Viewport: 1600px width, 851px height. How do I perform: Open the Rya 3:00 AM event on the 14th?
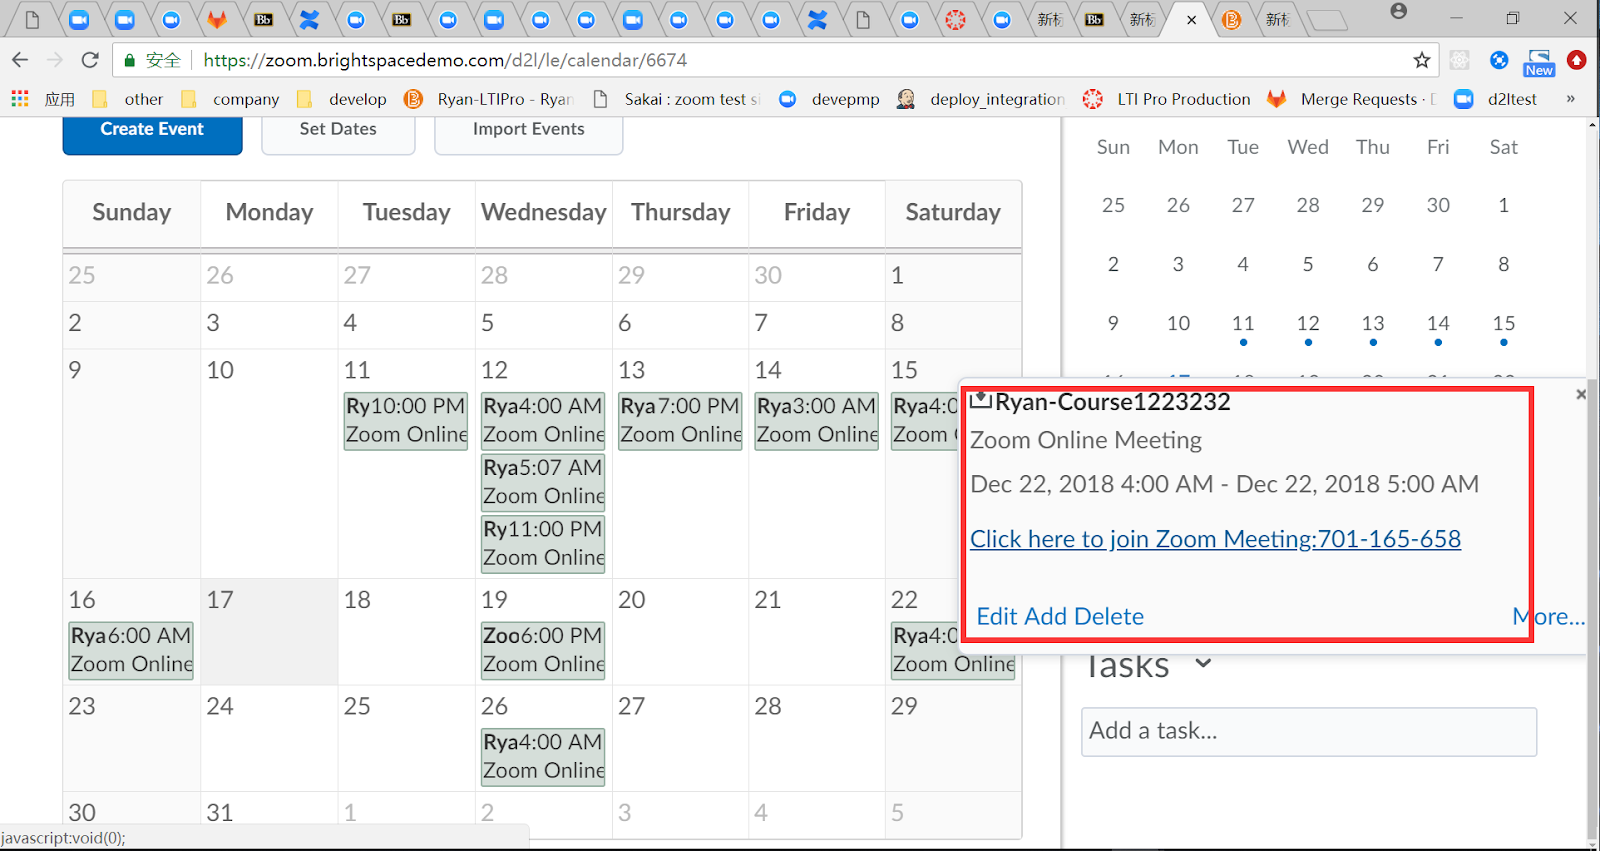pos(817,420)
